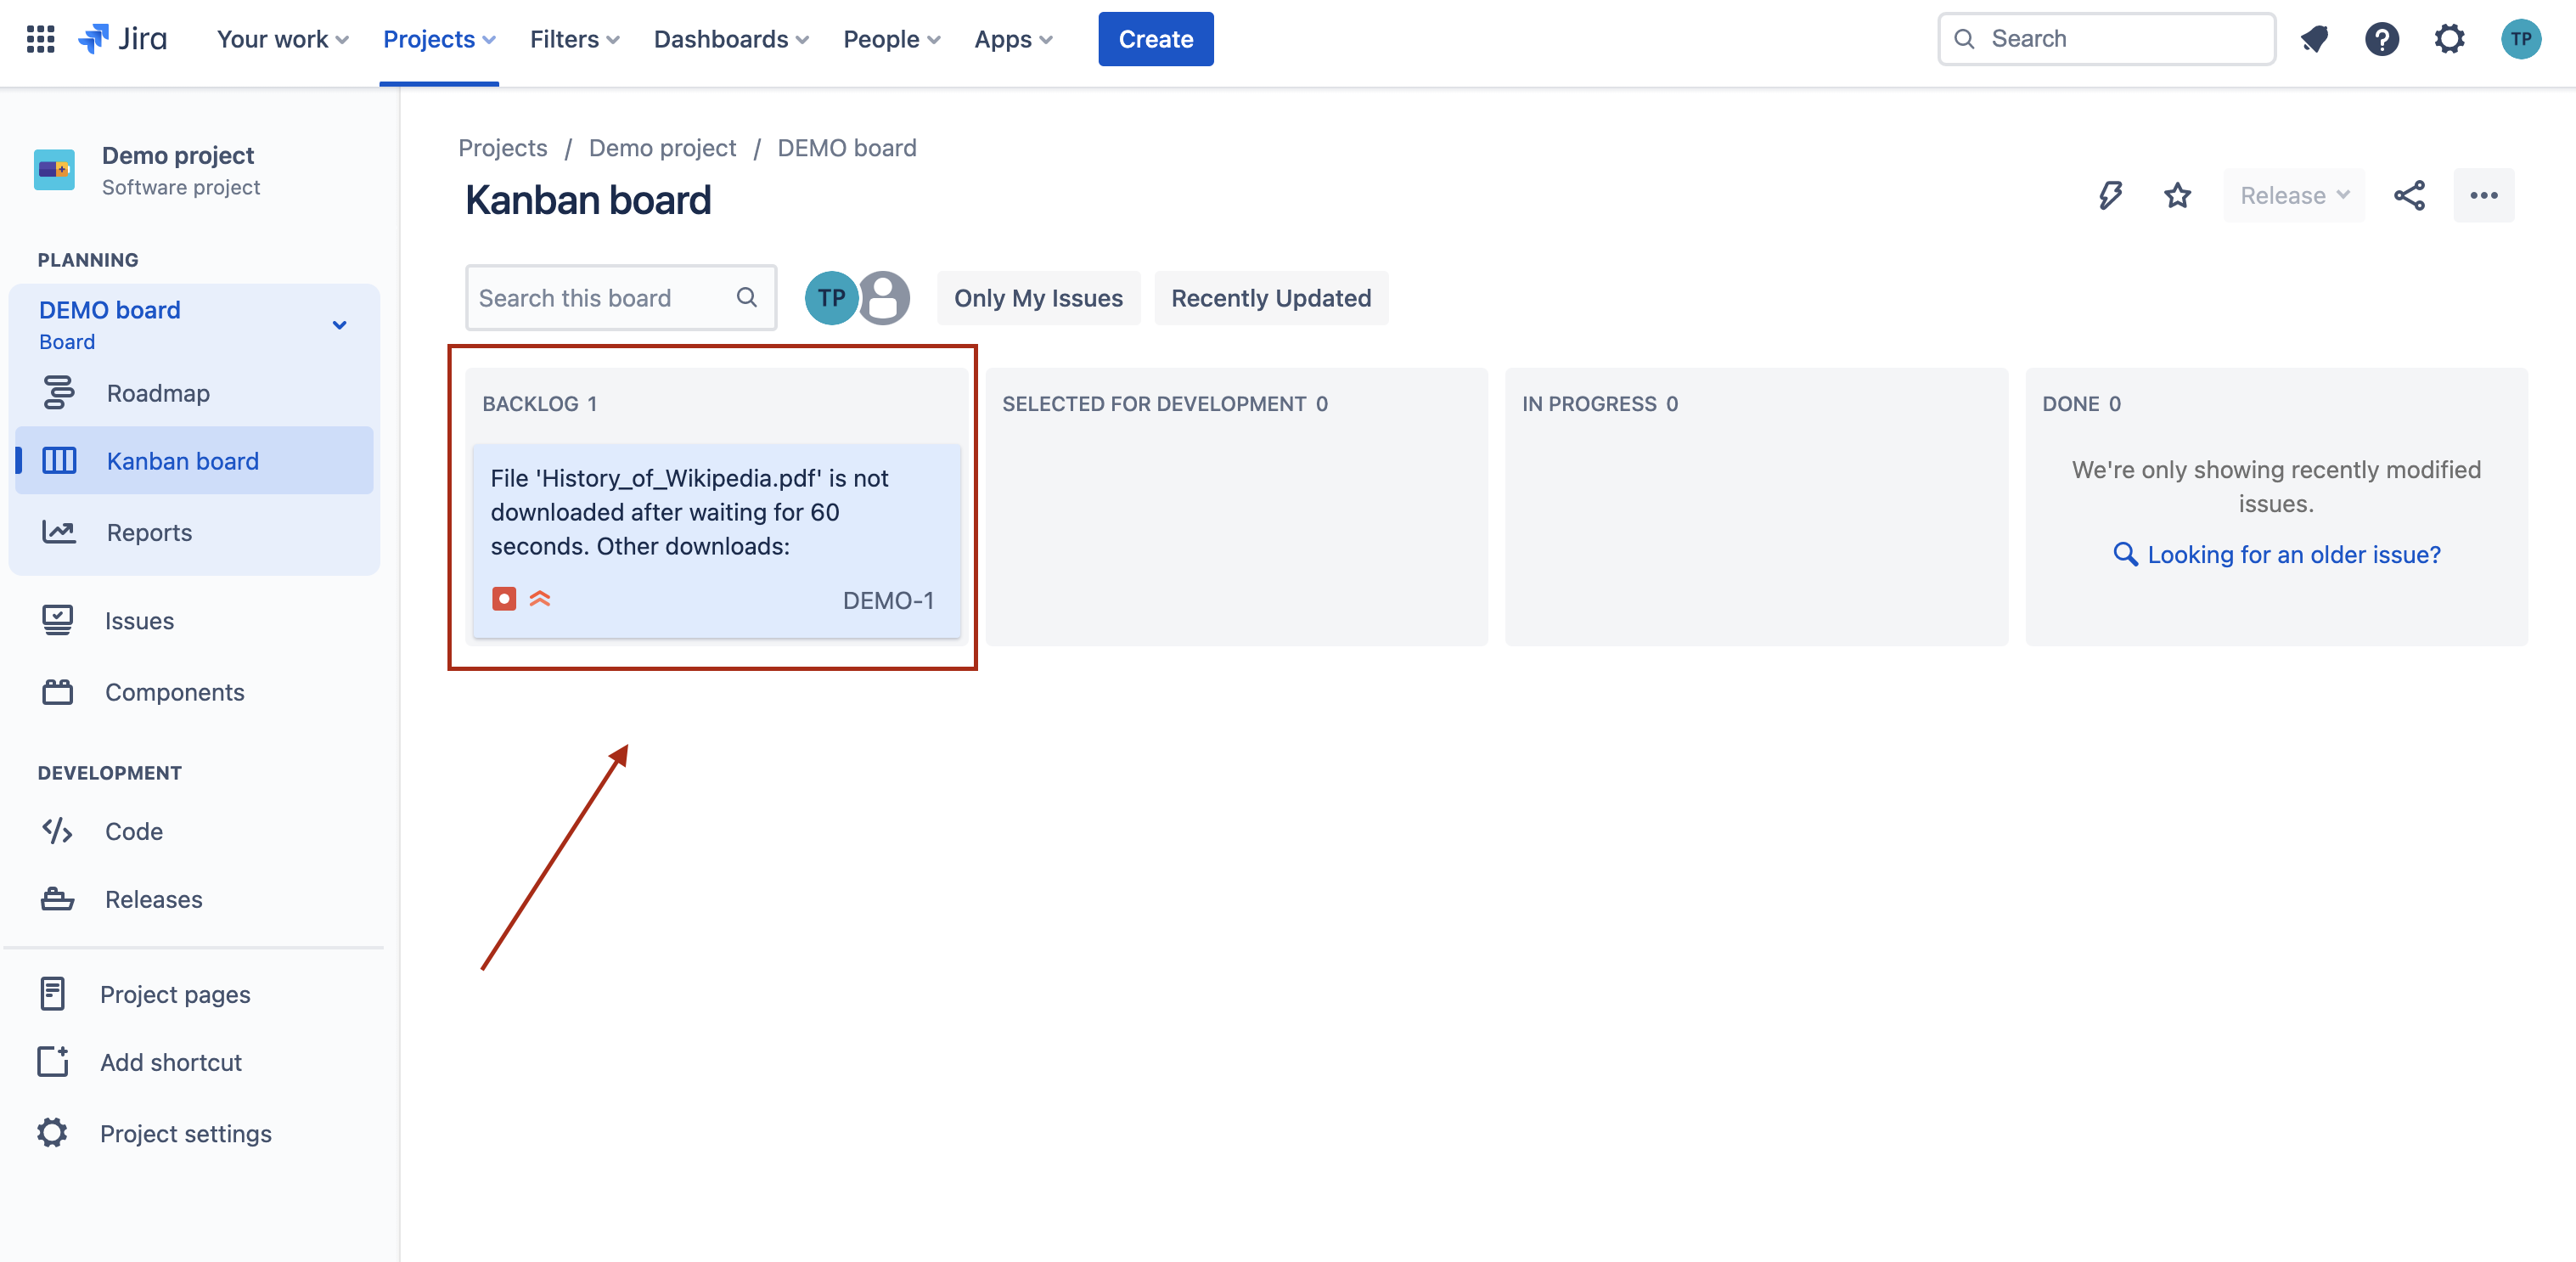The height and width of the screenshot is (1262, 2576).
Task: Toggle the Recently Updated filter
Action: pos(1270,298)
